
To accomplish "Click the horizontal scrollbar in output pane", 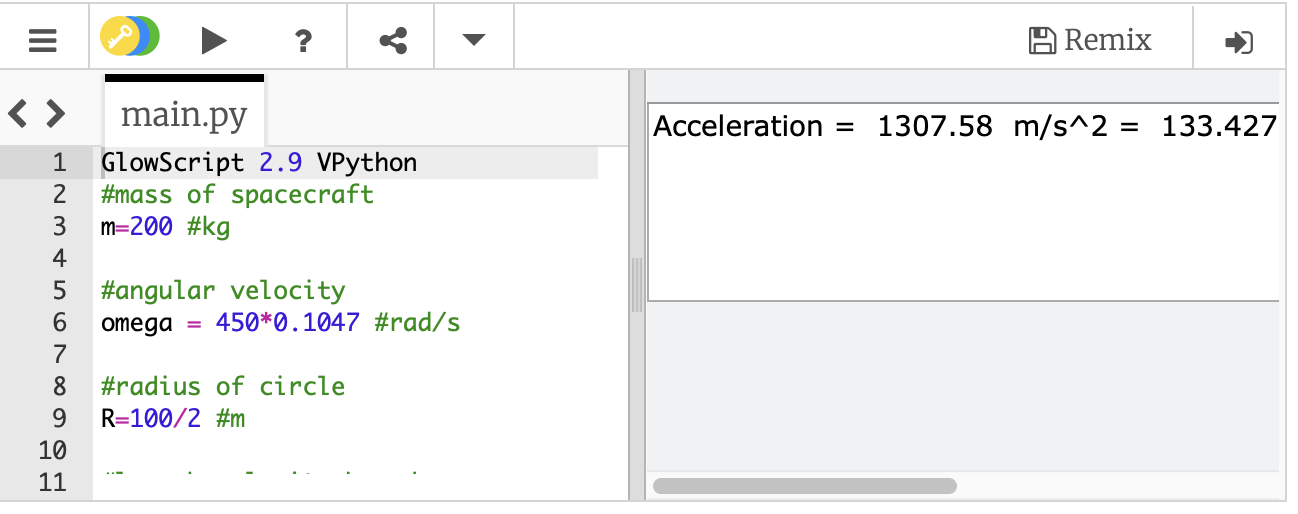I will 805,486.
